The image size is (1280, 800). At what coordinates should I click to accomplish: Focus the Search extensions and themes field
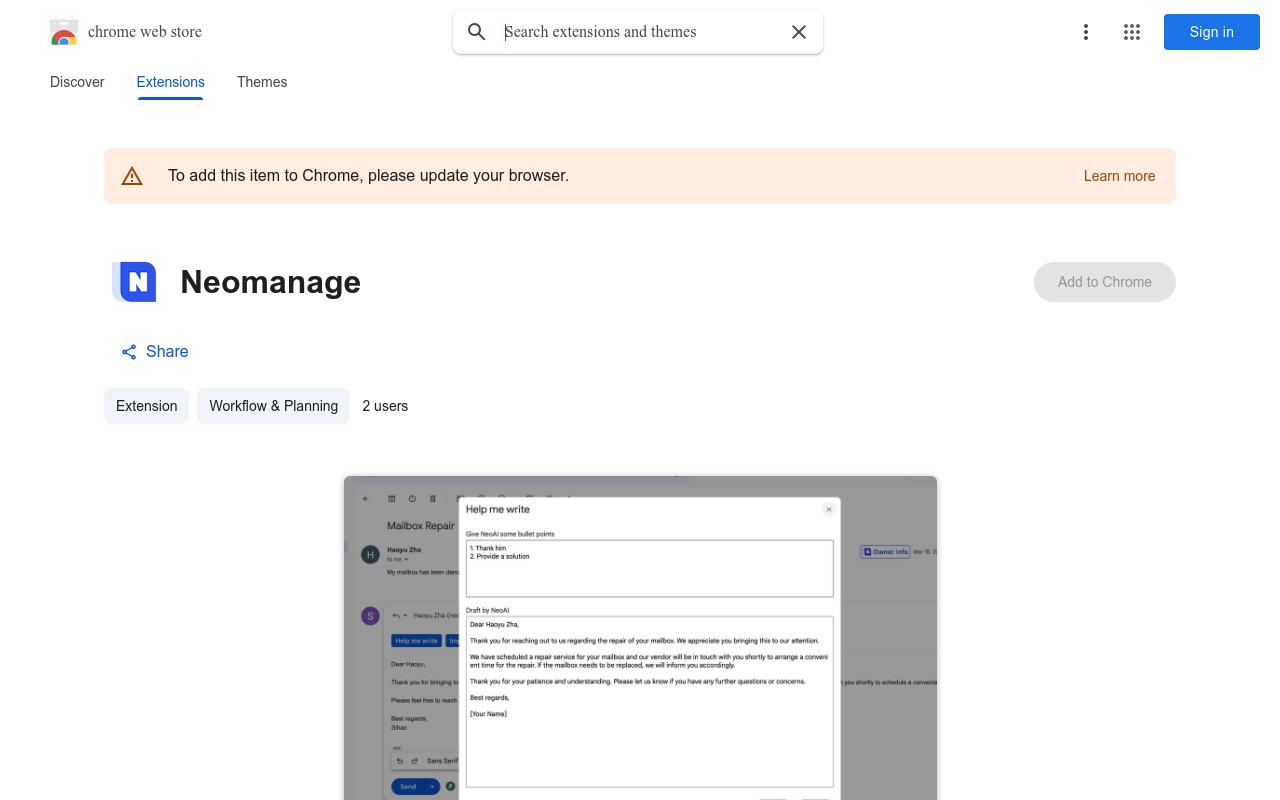[640, 32]
